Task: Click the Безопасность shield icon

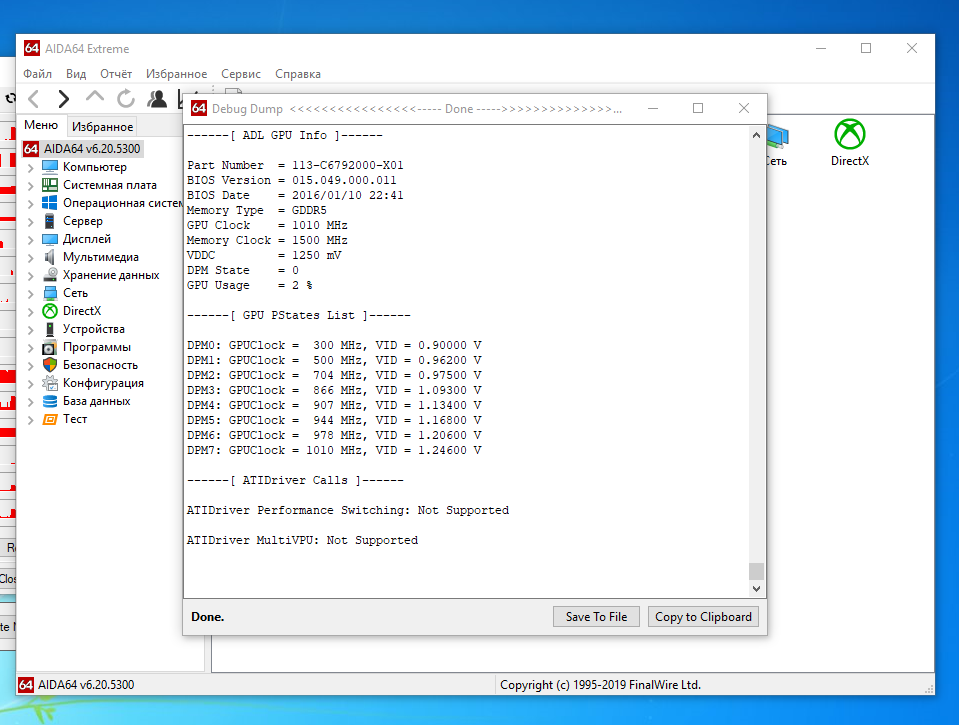Action: pos(50,365)
